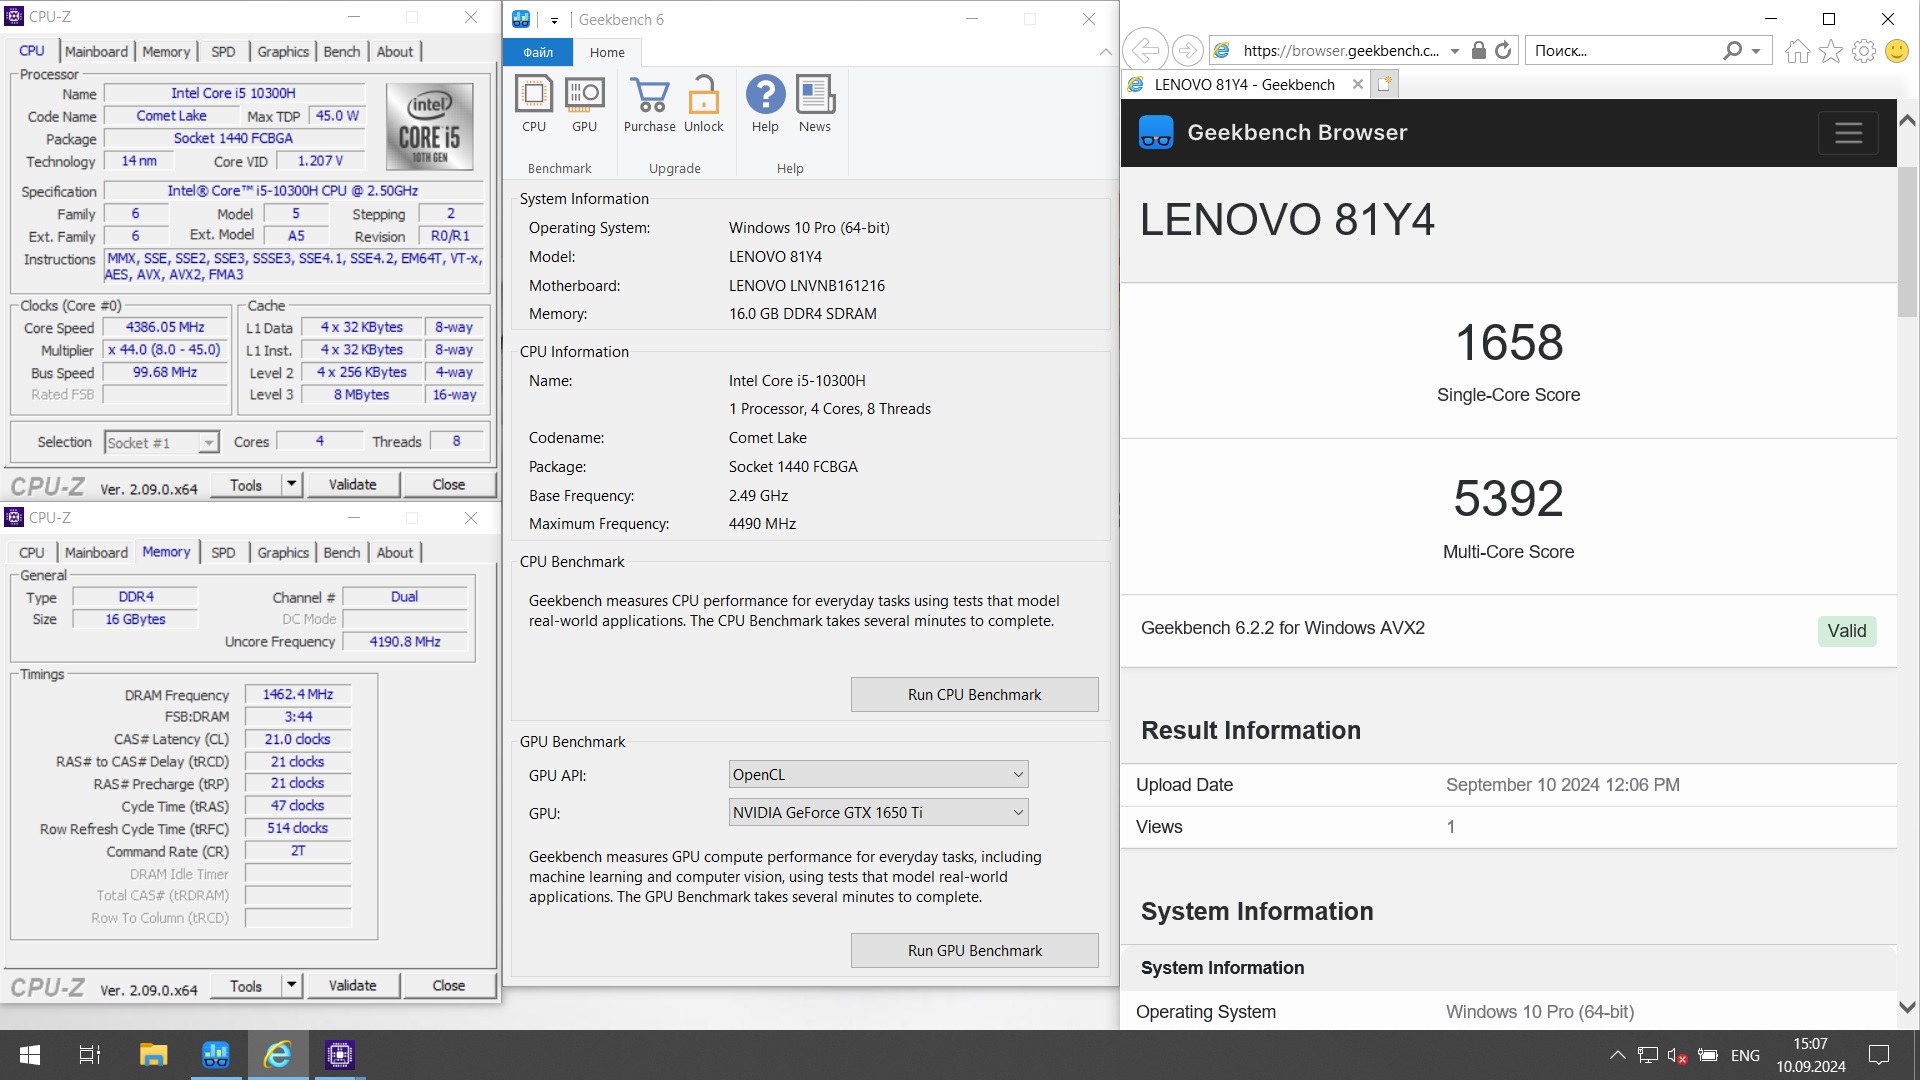Click the Intel Core i5 logo in CPU-Z
This screenshot has width=1920, height=1080.
click(430, 128)
